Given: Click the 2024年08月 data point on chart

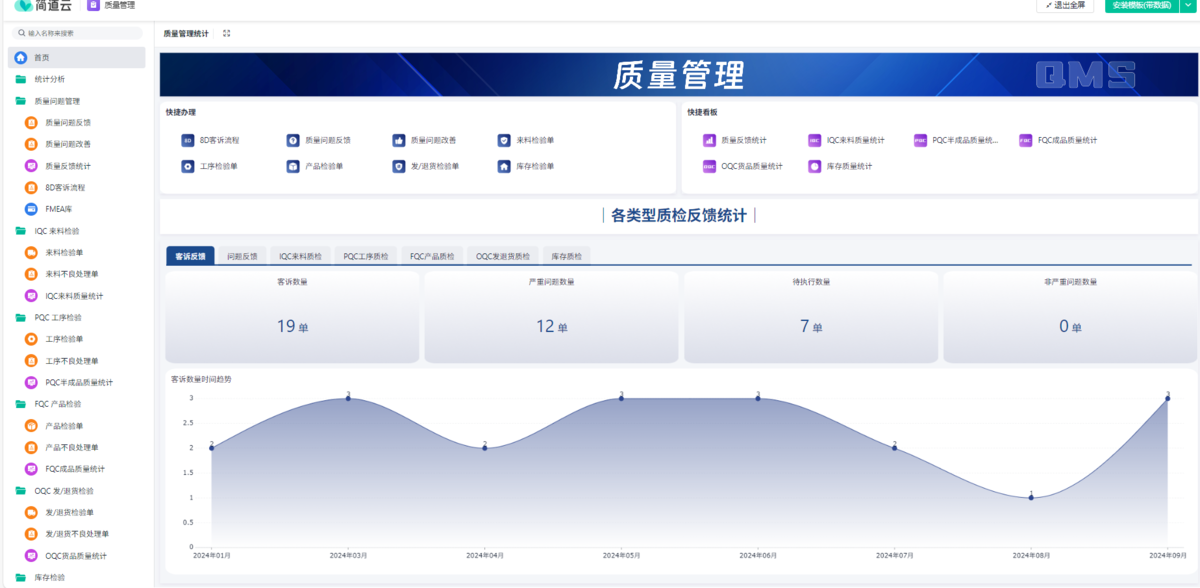Looking at the screenshot, I should tap(1031, 497).
